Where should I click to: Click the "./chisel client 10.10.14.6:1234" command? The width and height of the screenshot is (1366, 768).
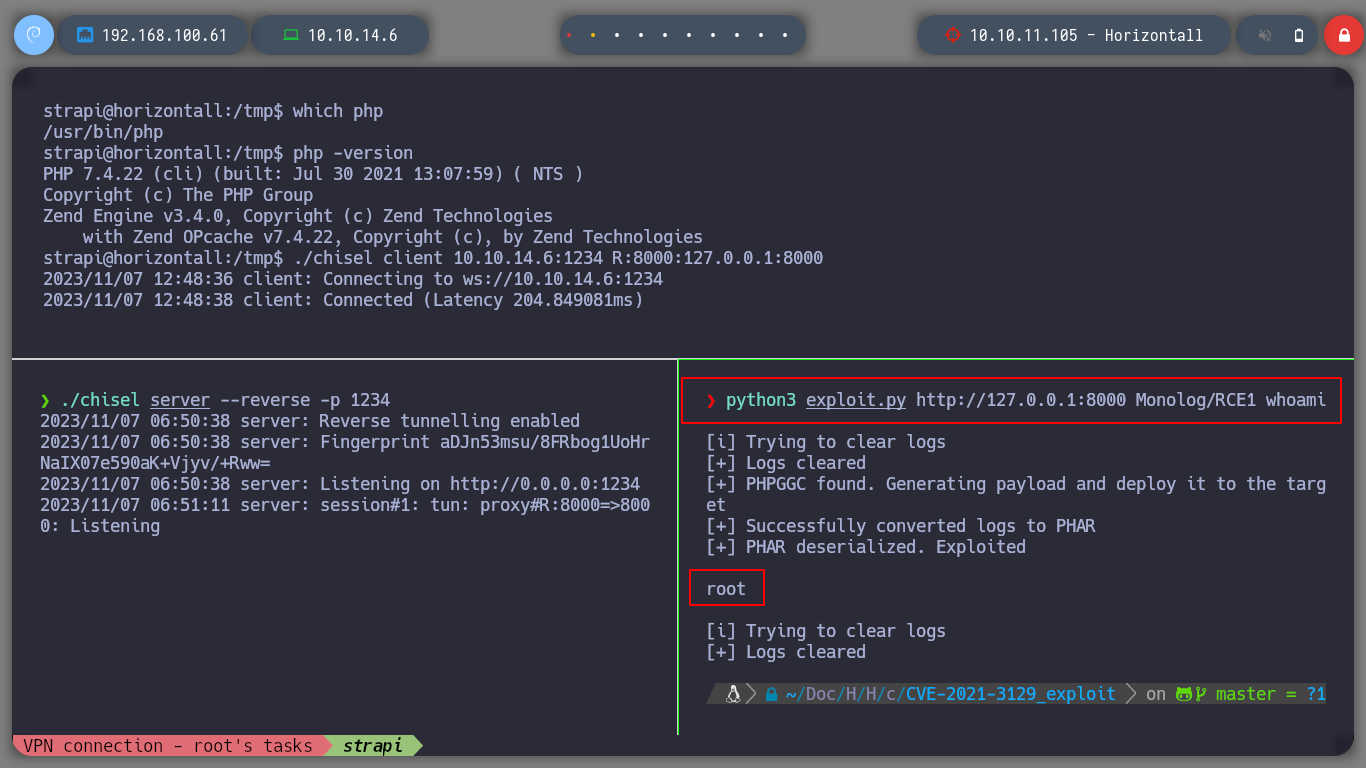point(558,258)
